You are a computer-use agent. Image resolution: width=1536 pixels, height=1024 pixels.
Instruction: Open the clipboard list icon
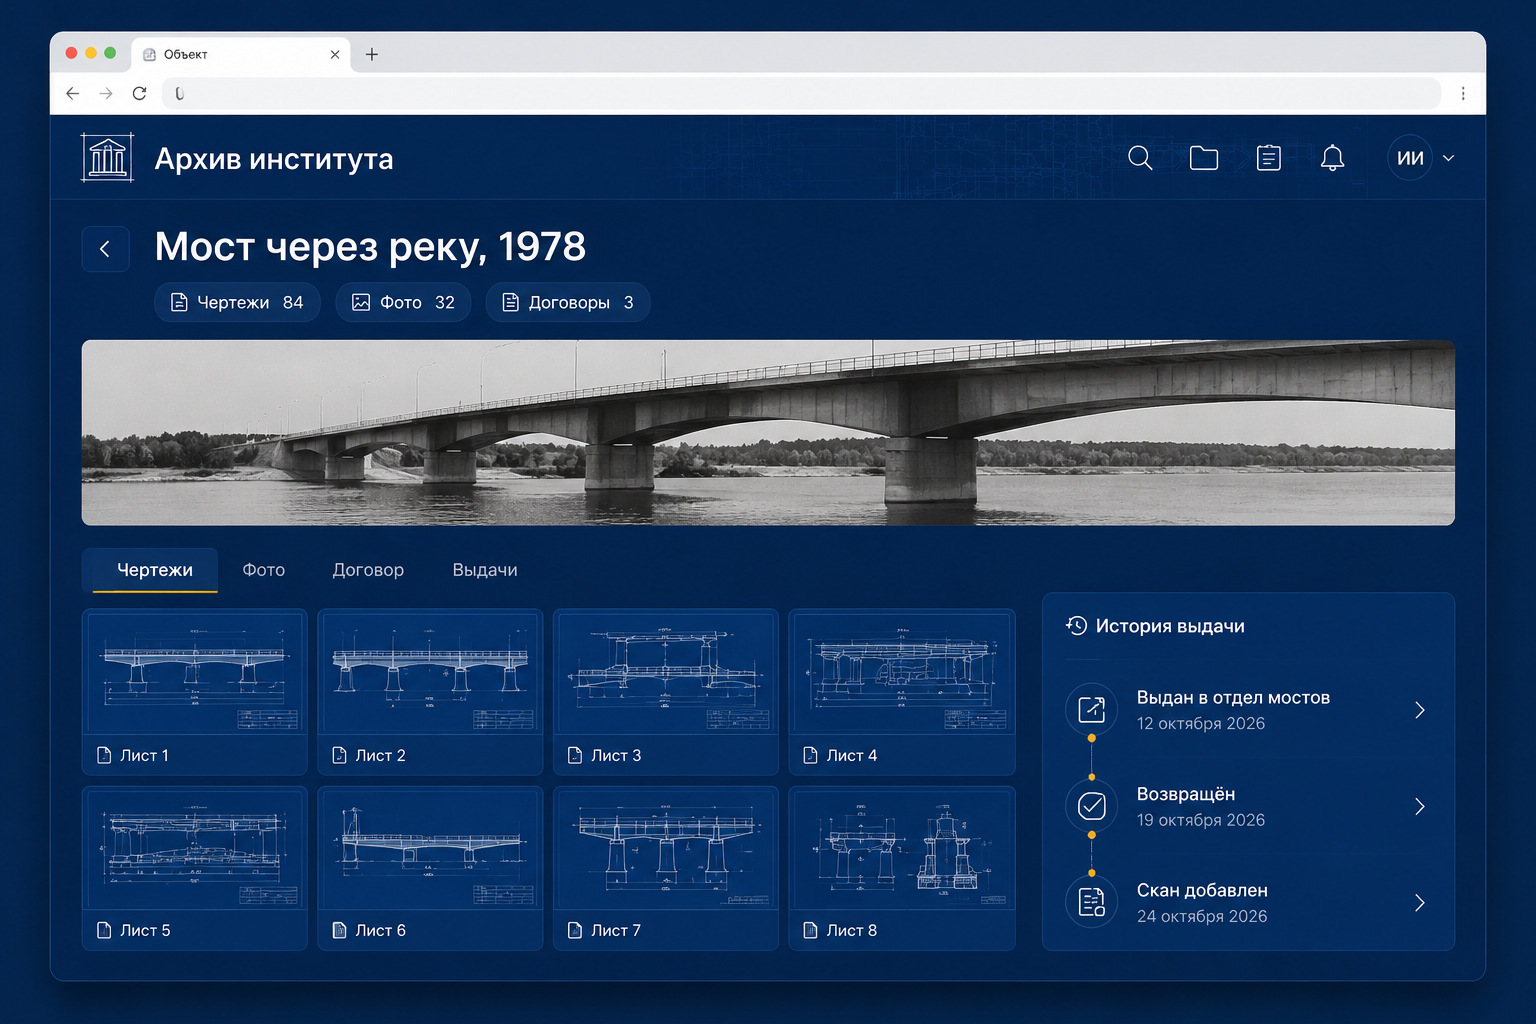[x=1268, y=158]
